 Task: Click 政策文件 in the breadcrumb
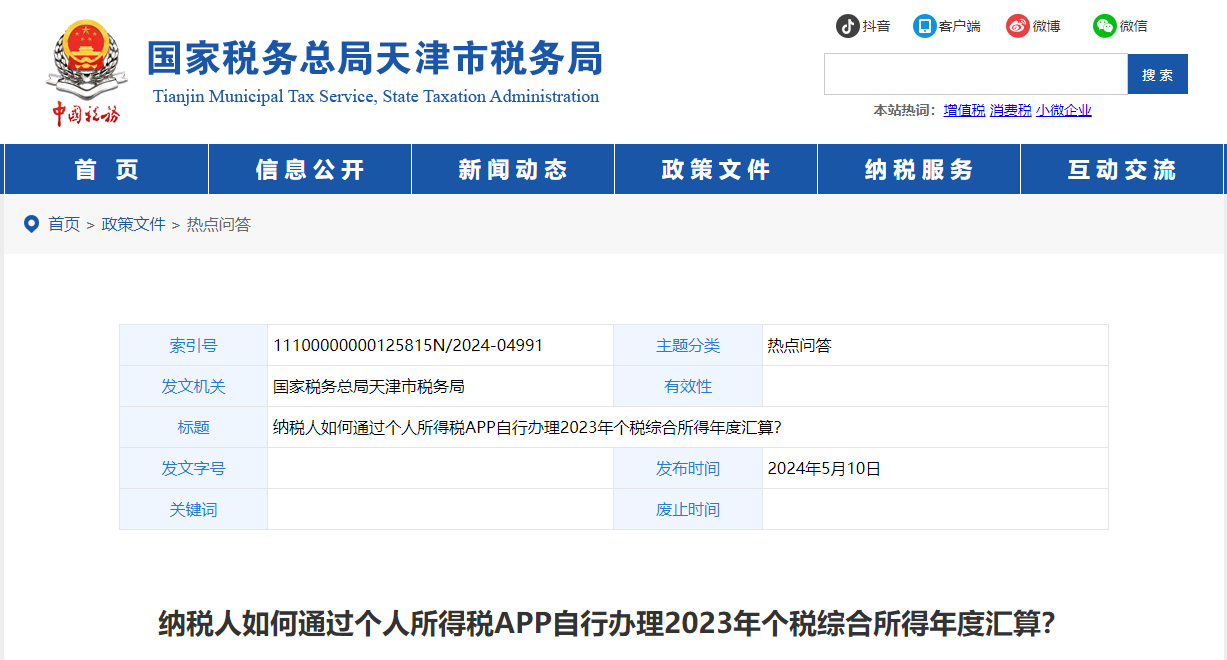tap(134, 224)
